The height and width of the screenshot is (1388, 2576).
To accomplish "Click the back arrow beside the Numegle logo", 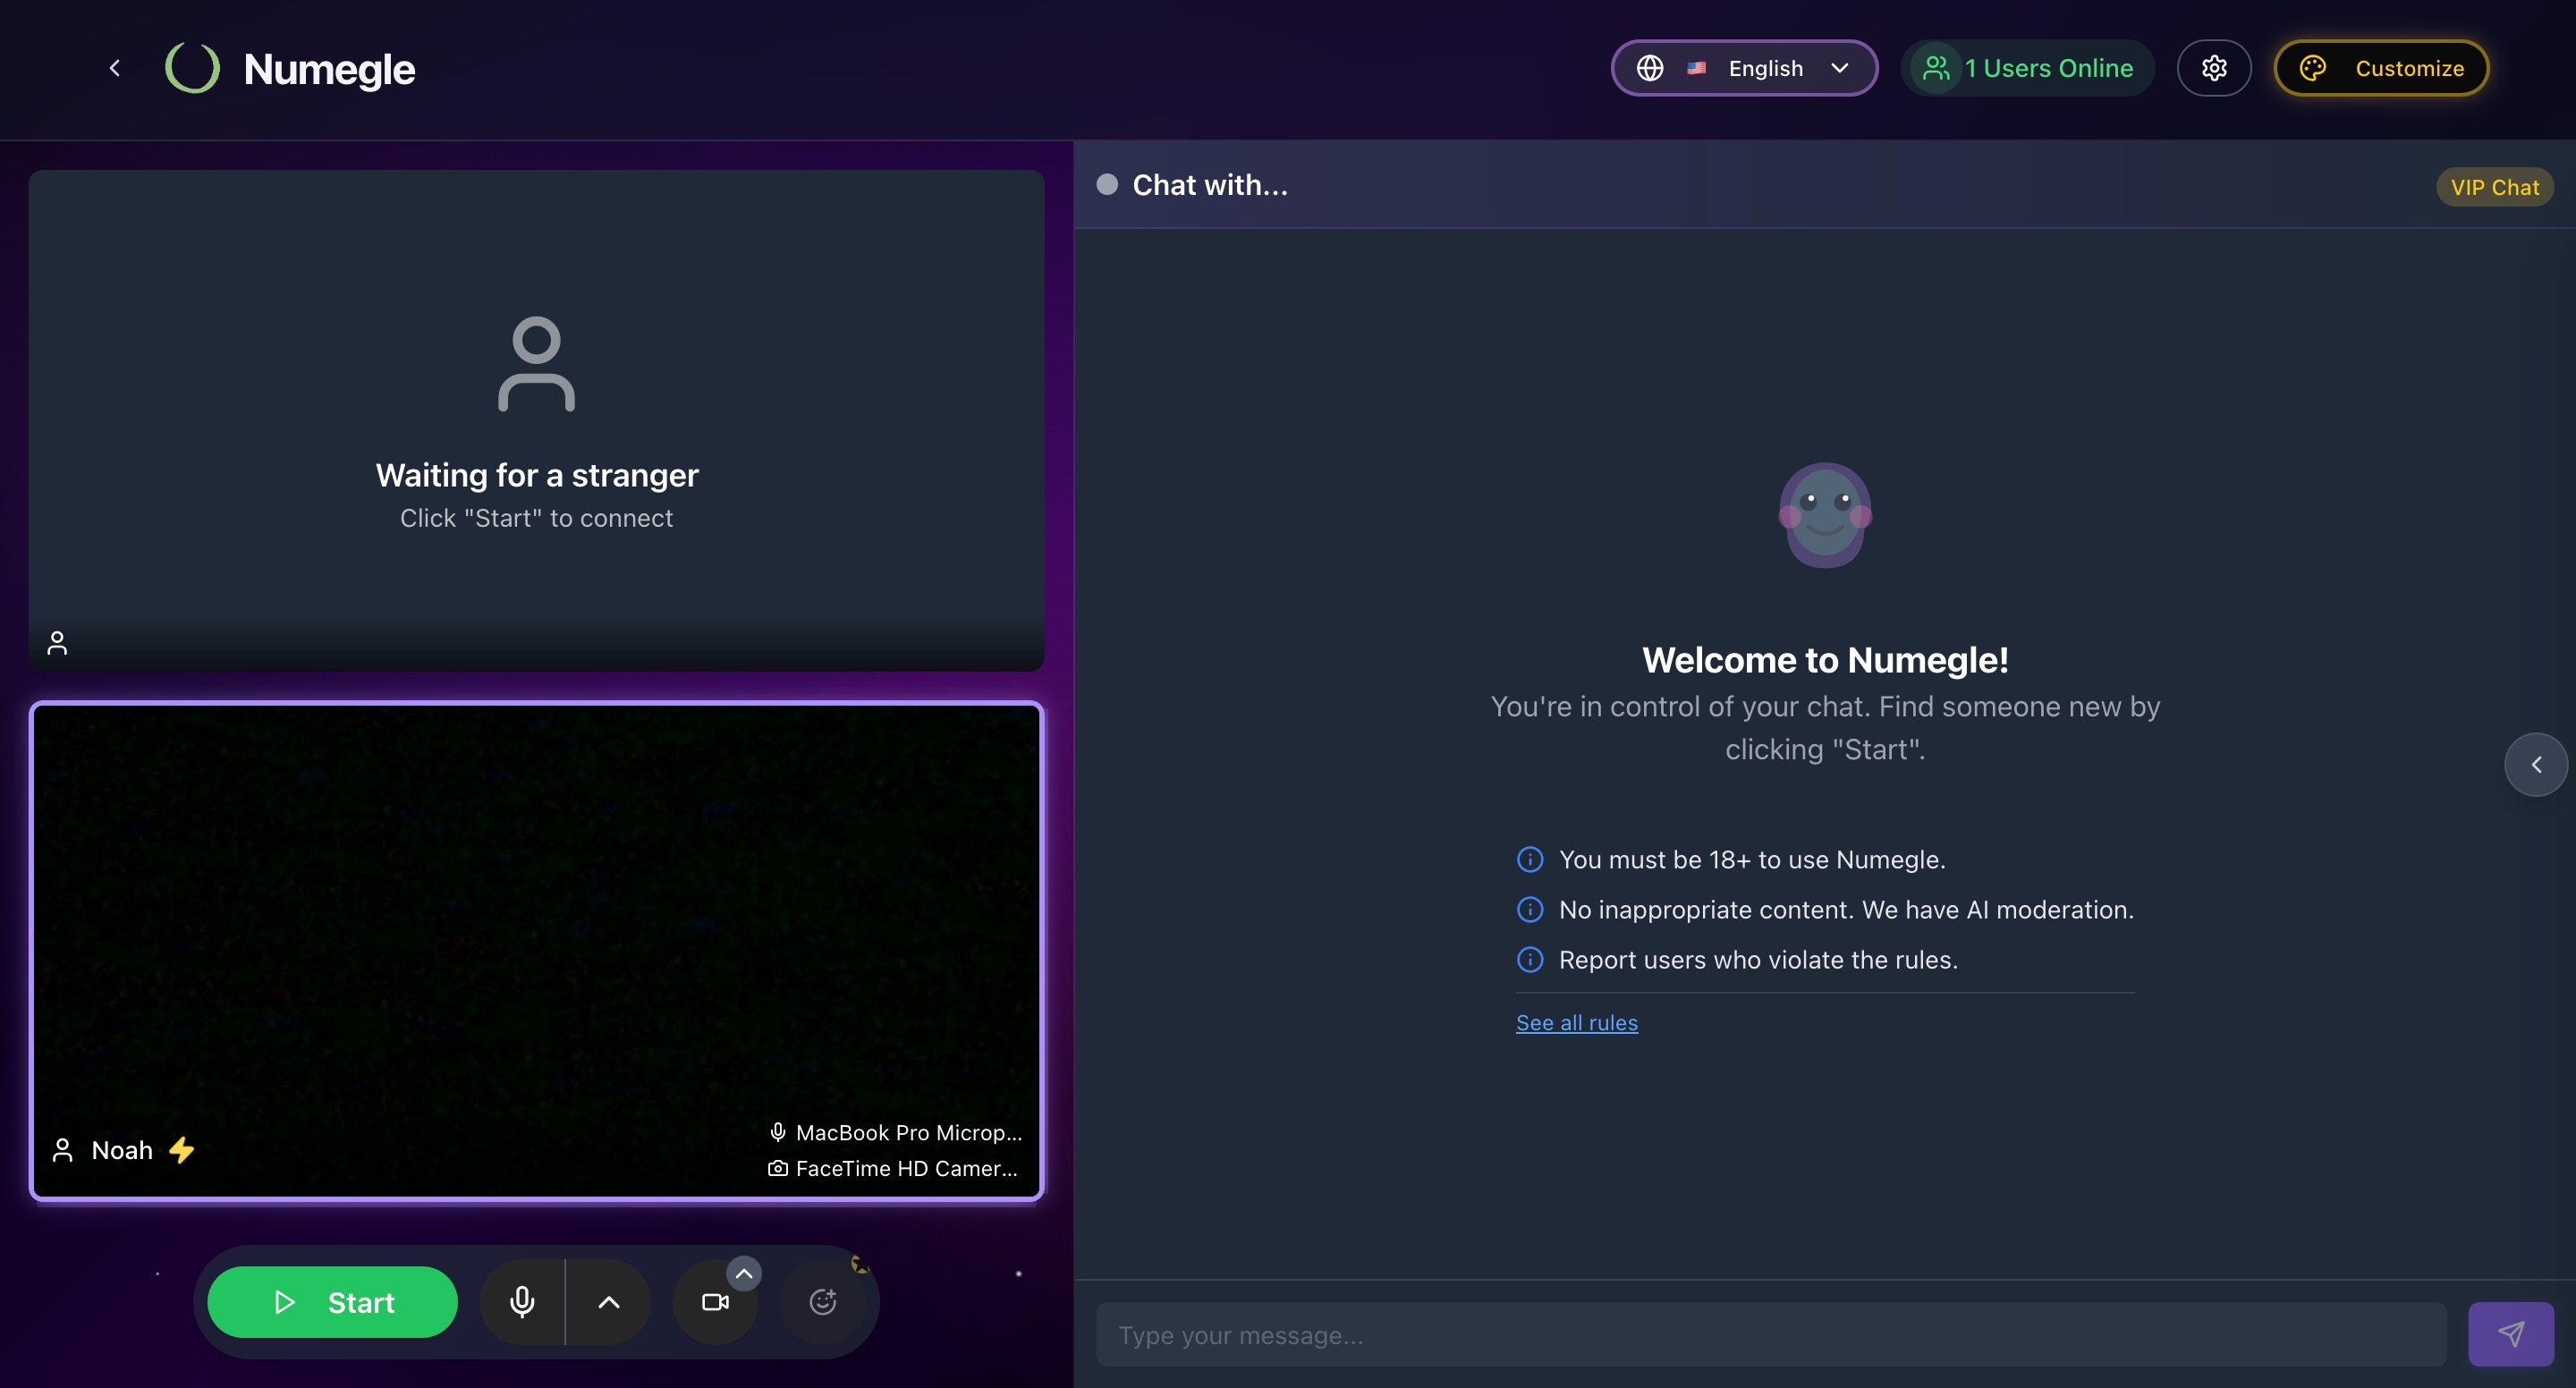I will point(115,68).
